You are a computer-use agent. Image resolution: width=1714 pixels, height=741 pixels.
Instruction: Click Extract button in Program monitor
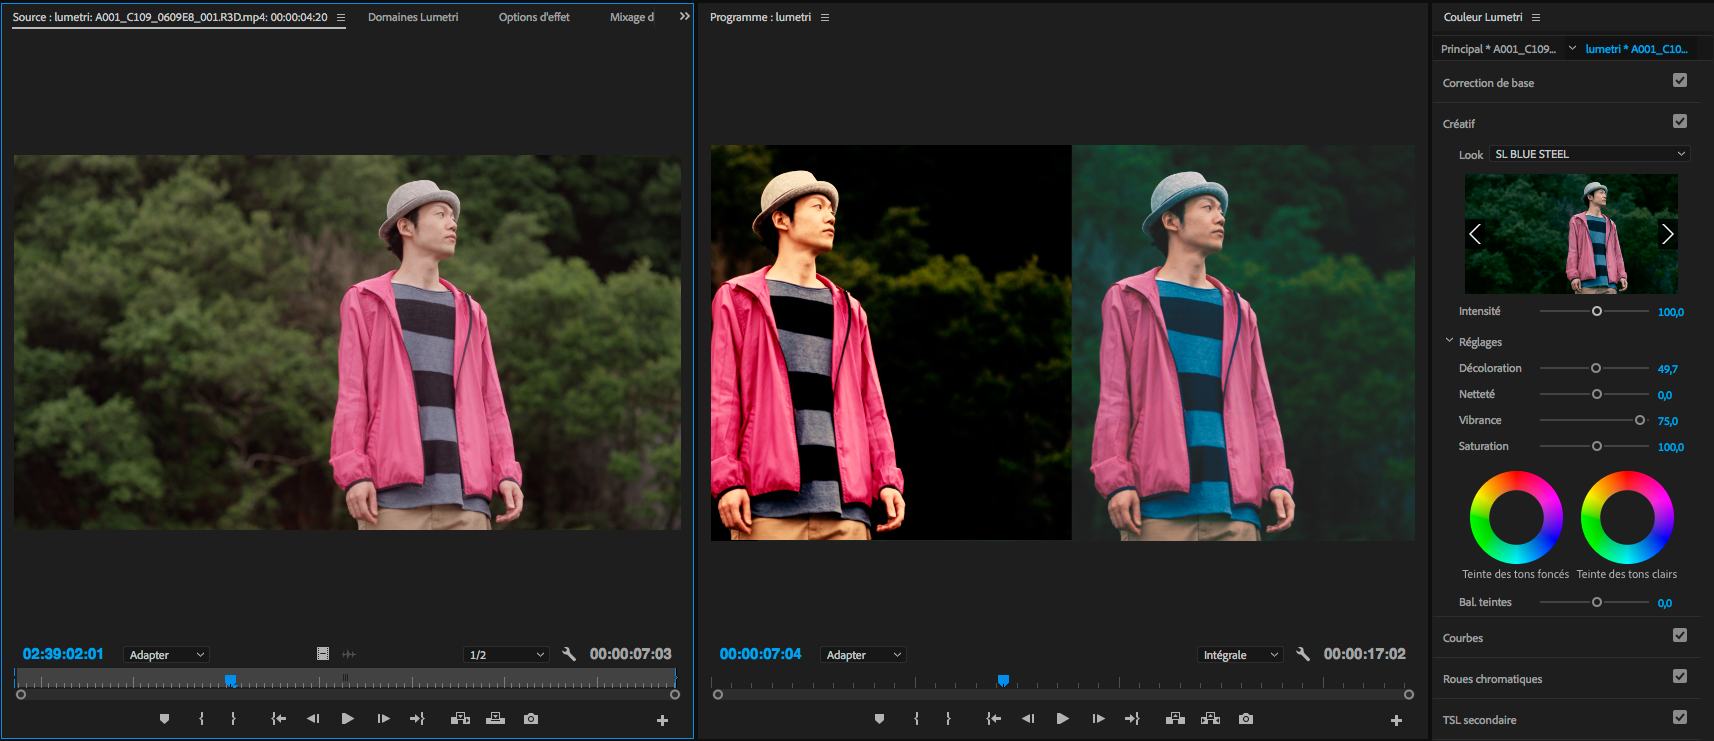pos(1210,719)
